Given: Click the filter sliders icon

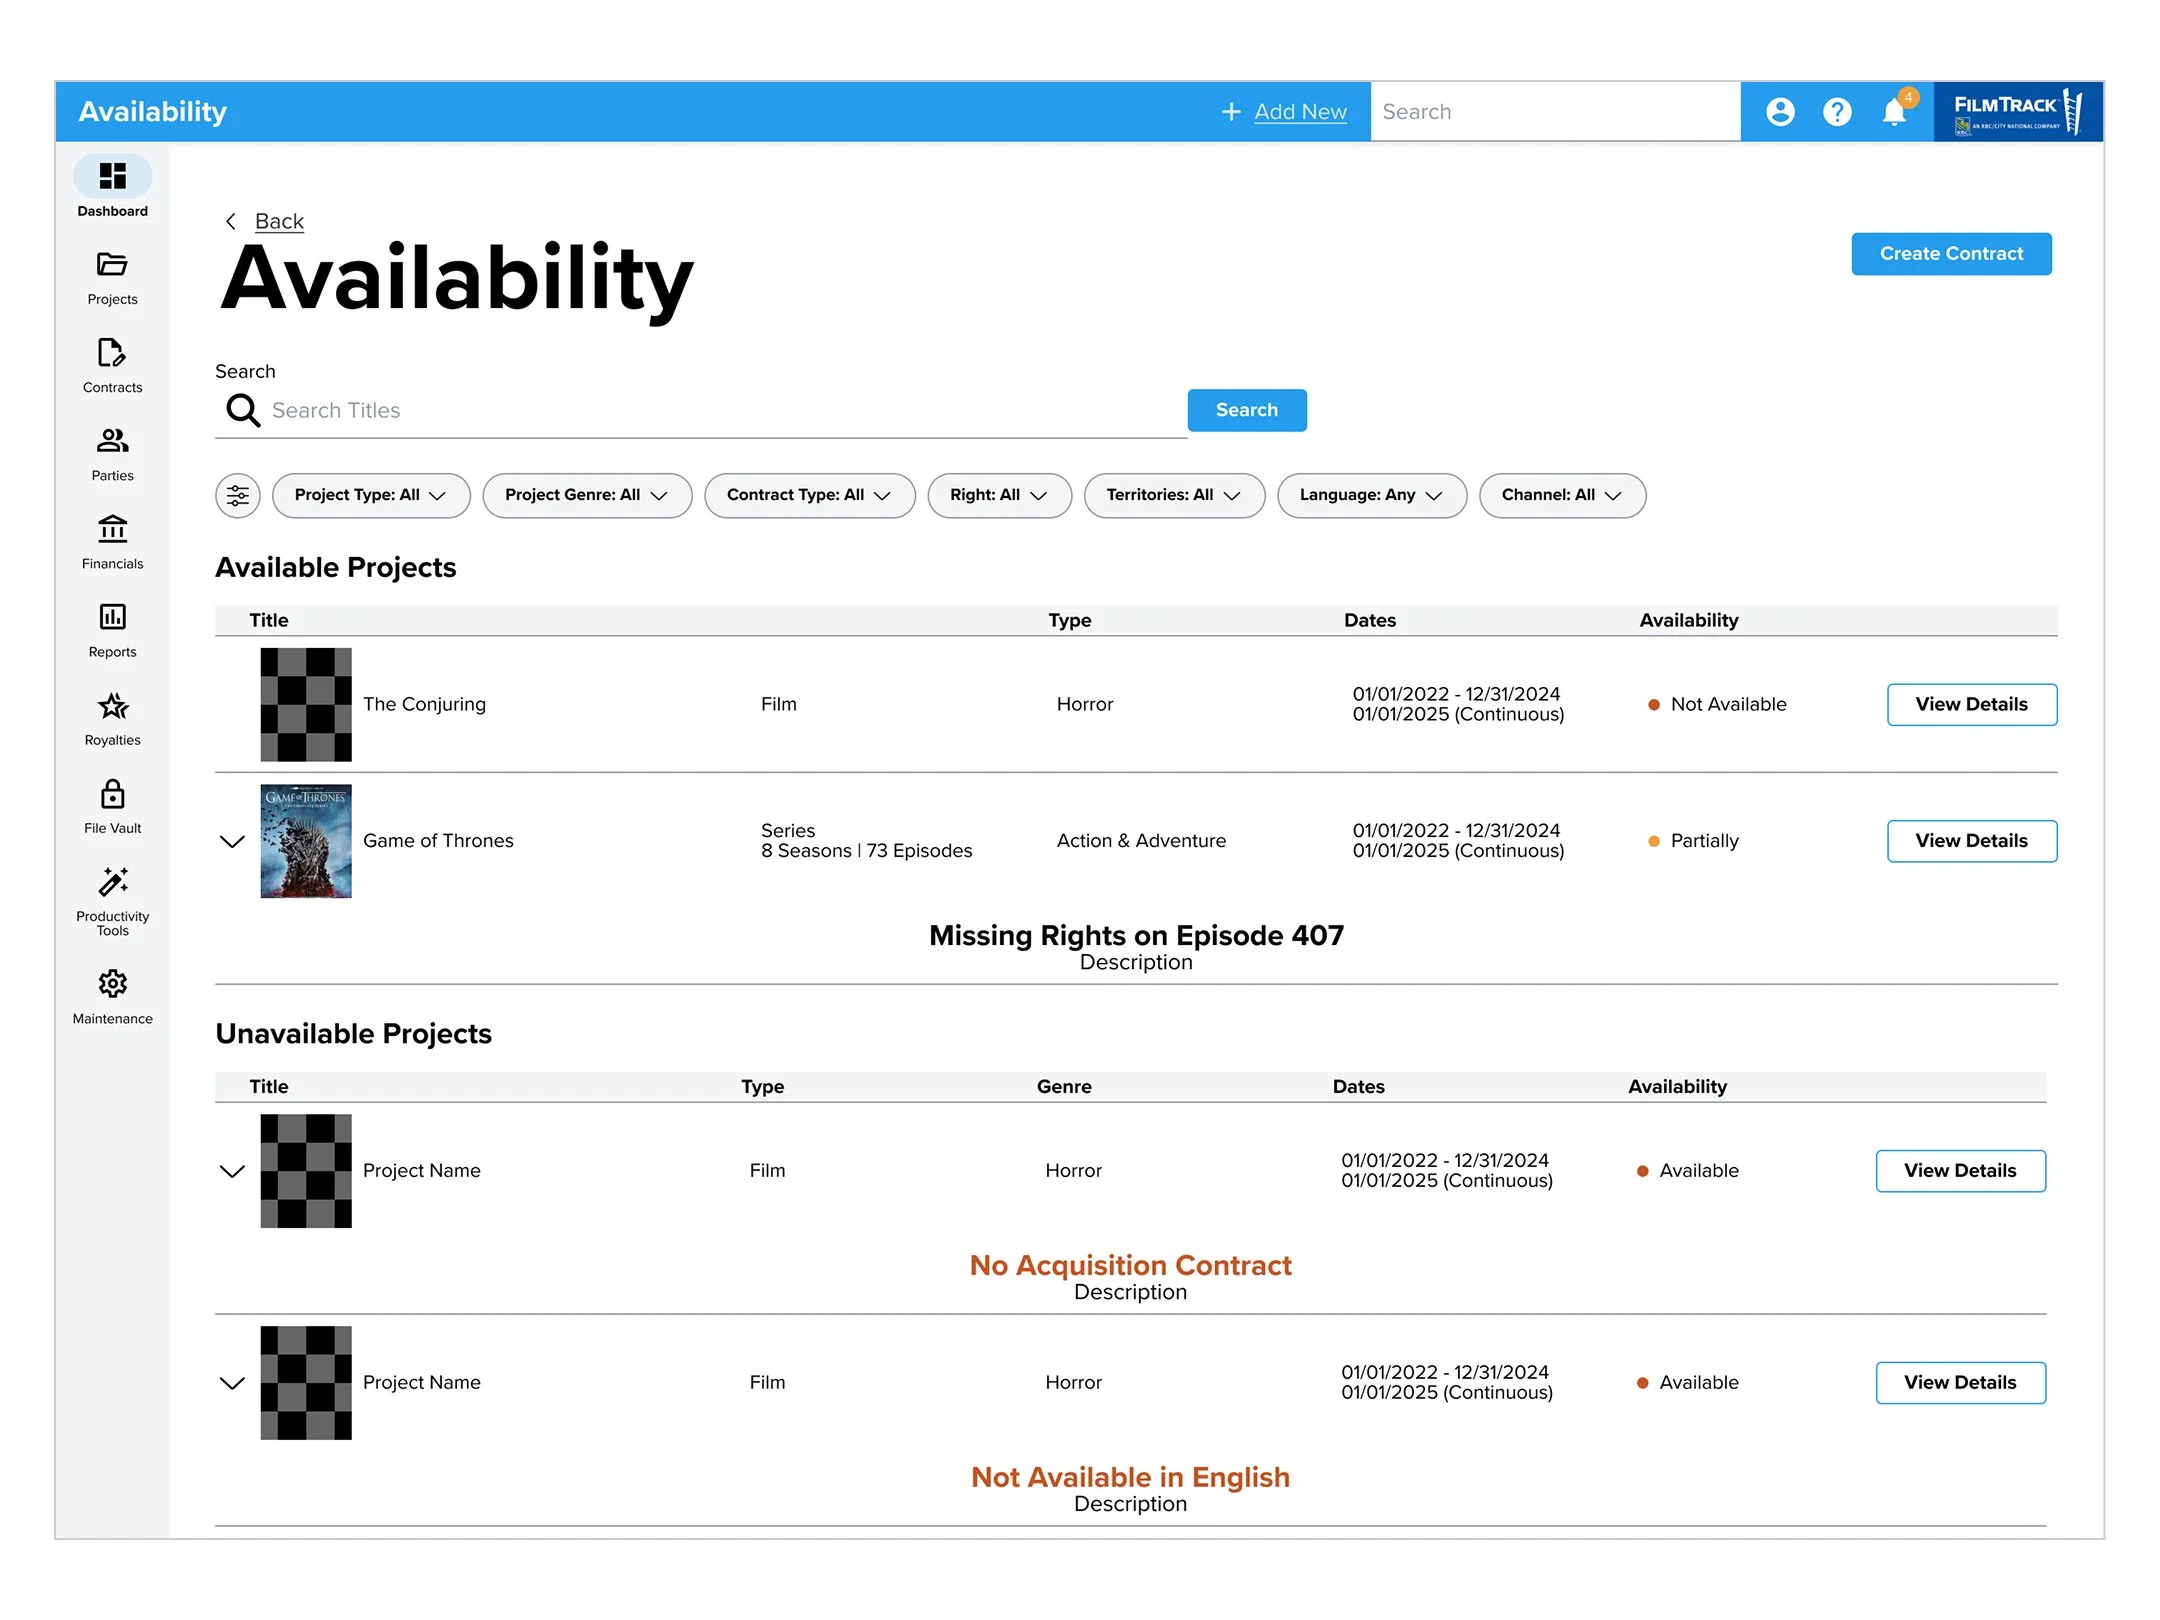Looking at the screenshot, I should point(238,496).
